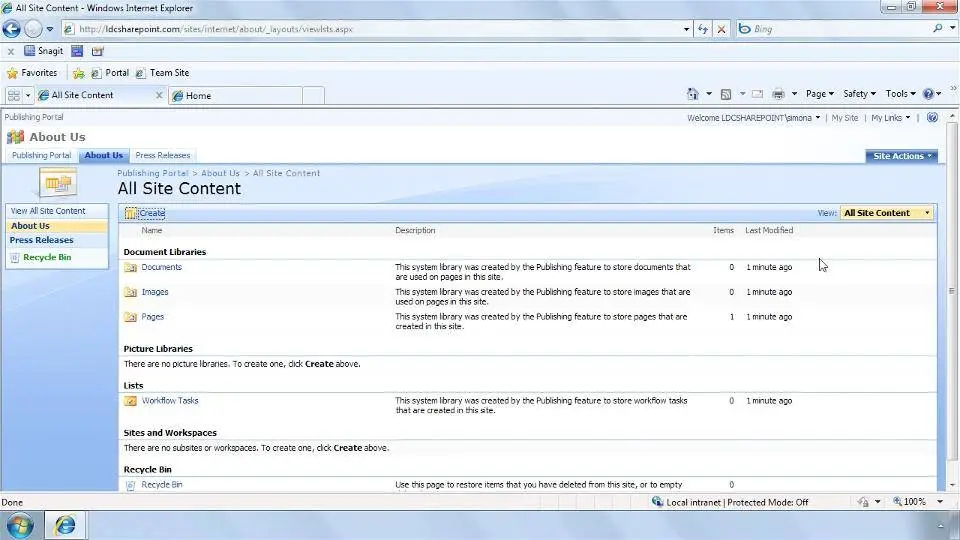Click the Print icon in command bar
This screenshot has height=540, width=960.
pyautogui.click(x=778, y=94)
